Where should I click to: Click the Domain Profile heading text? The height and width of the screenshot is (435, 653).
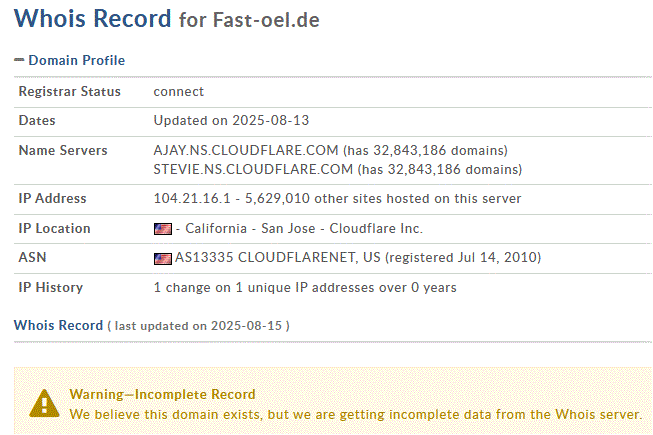[76, 61]
